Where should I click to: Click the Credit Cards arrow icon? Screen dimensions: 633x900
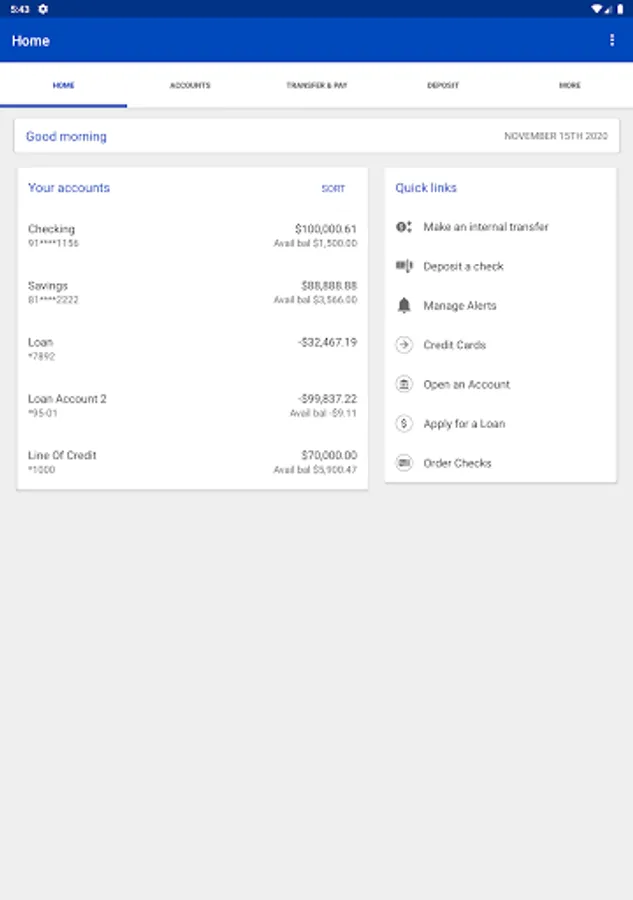click(x=404, y=345)
